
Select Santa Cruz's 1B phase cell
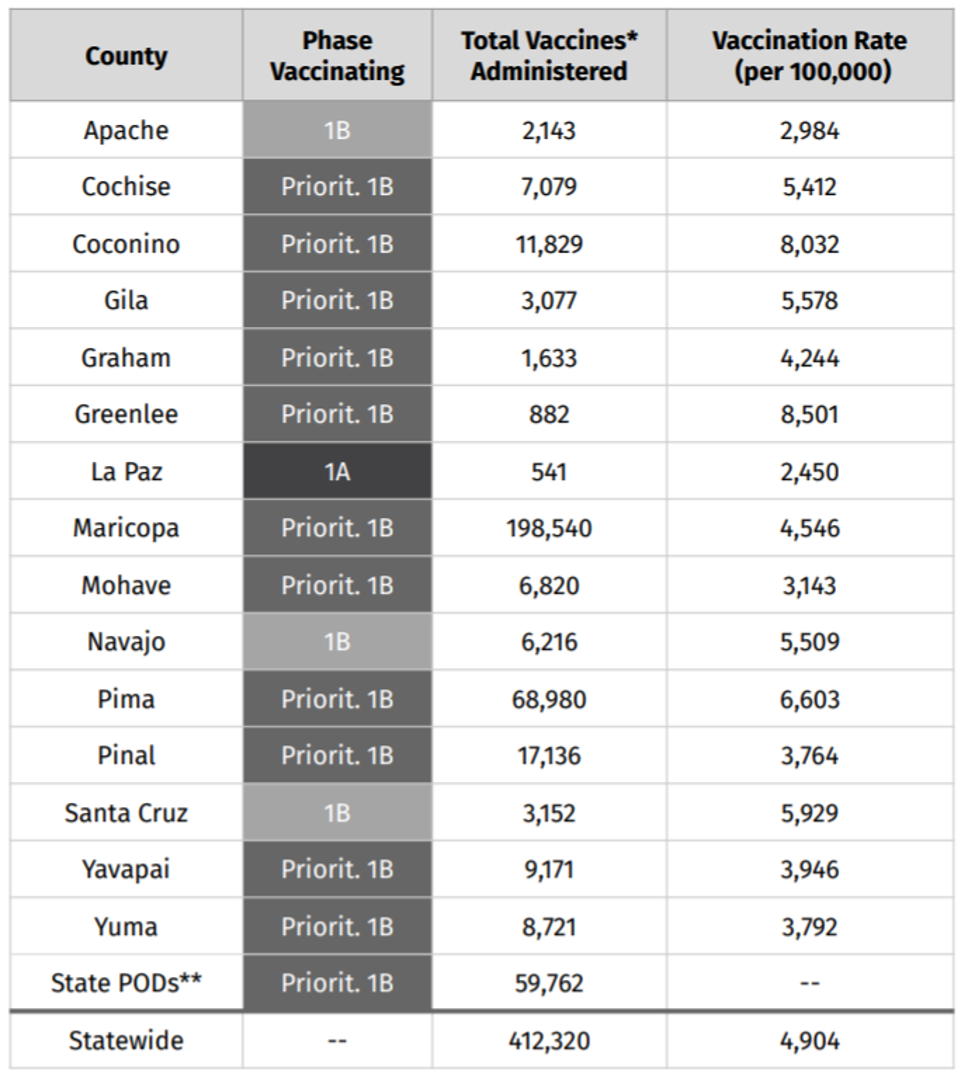pos(337,813)
